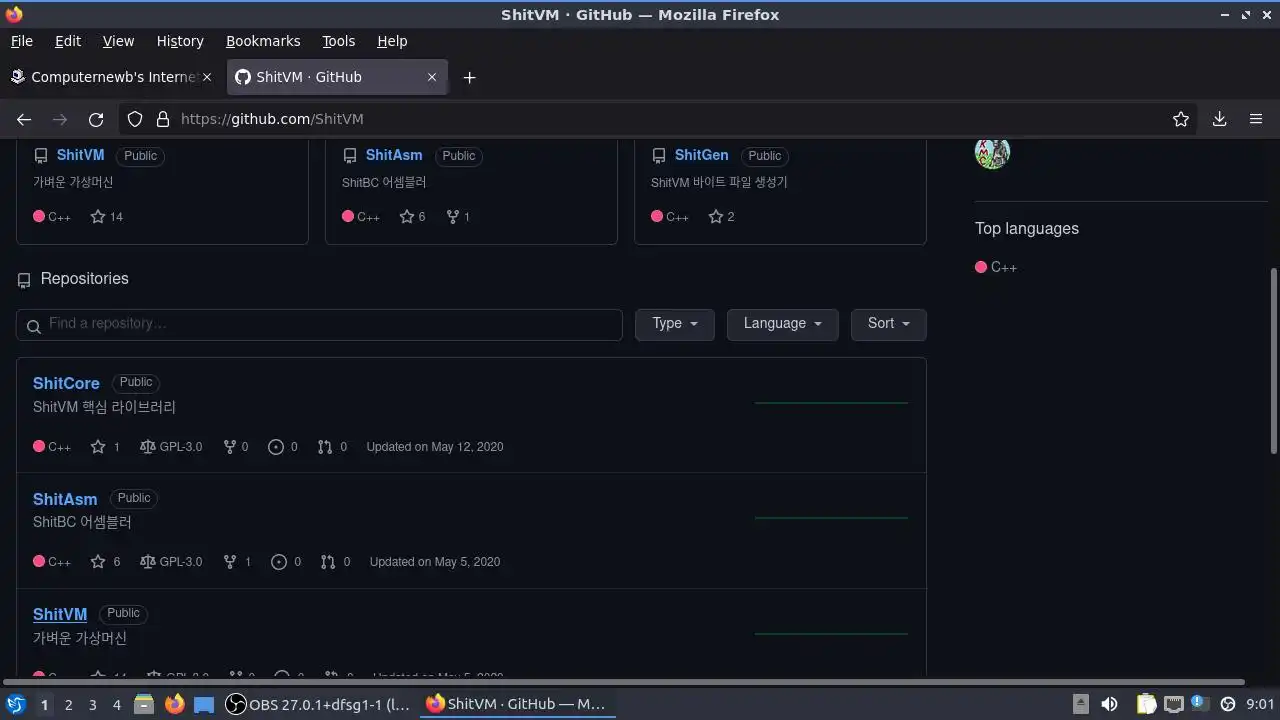Open the Tools menu
This screenshot has width=1280, height=720.
[x=339, y=41]
